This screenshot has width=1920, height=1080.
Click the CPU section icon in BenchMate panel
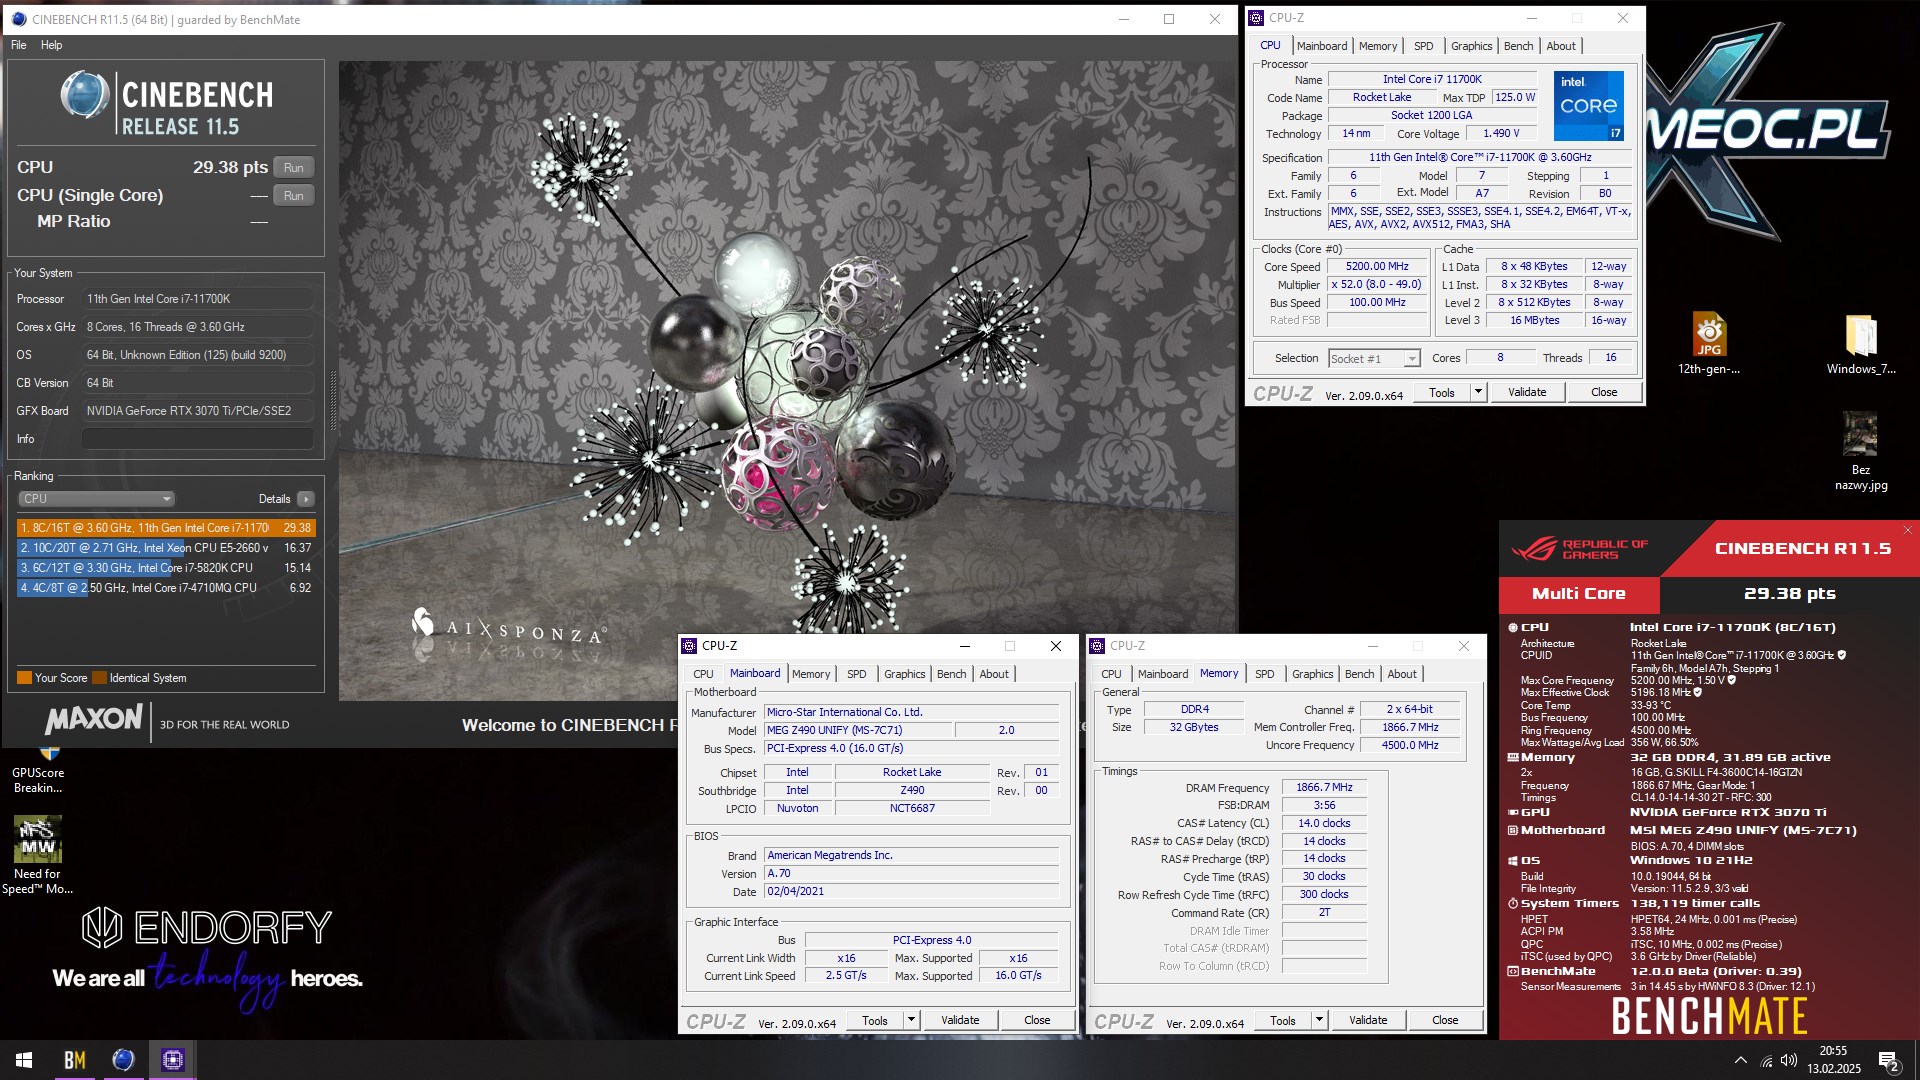tap(1513, 628)
